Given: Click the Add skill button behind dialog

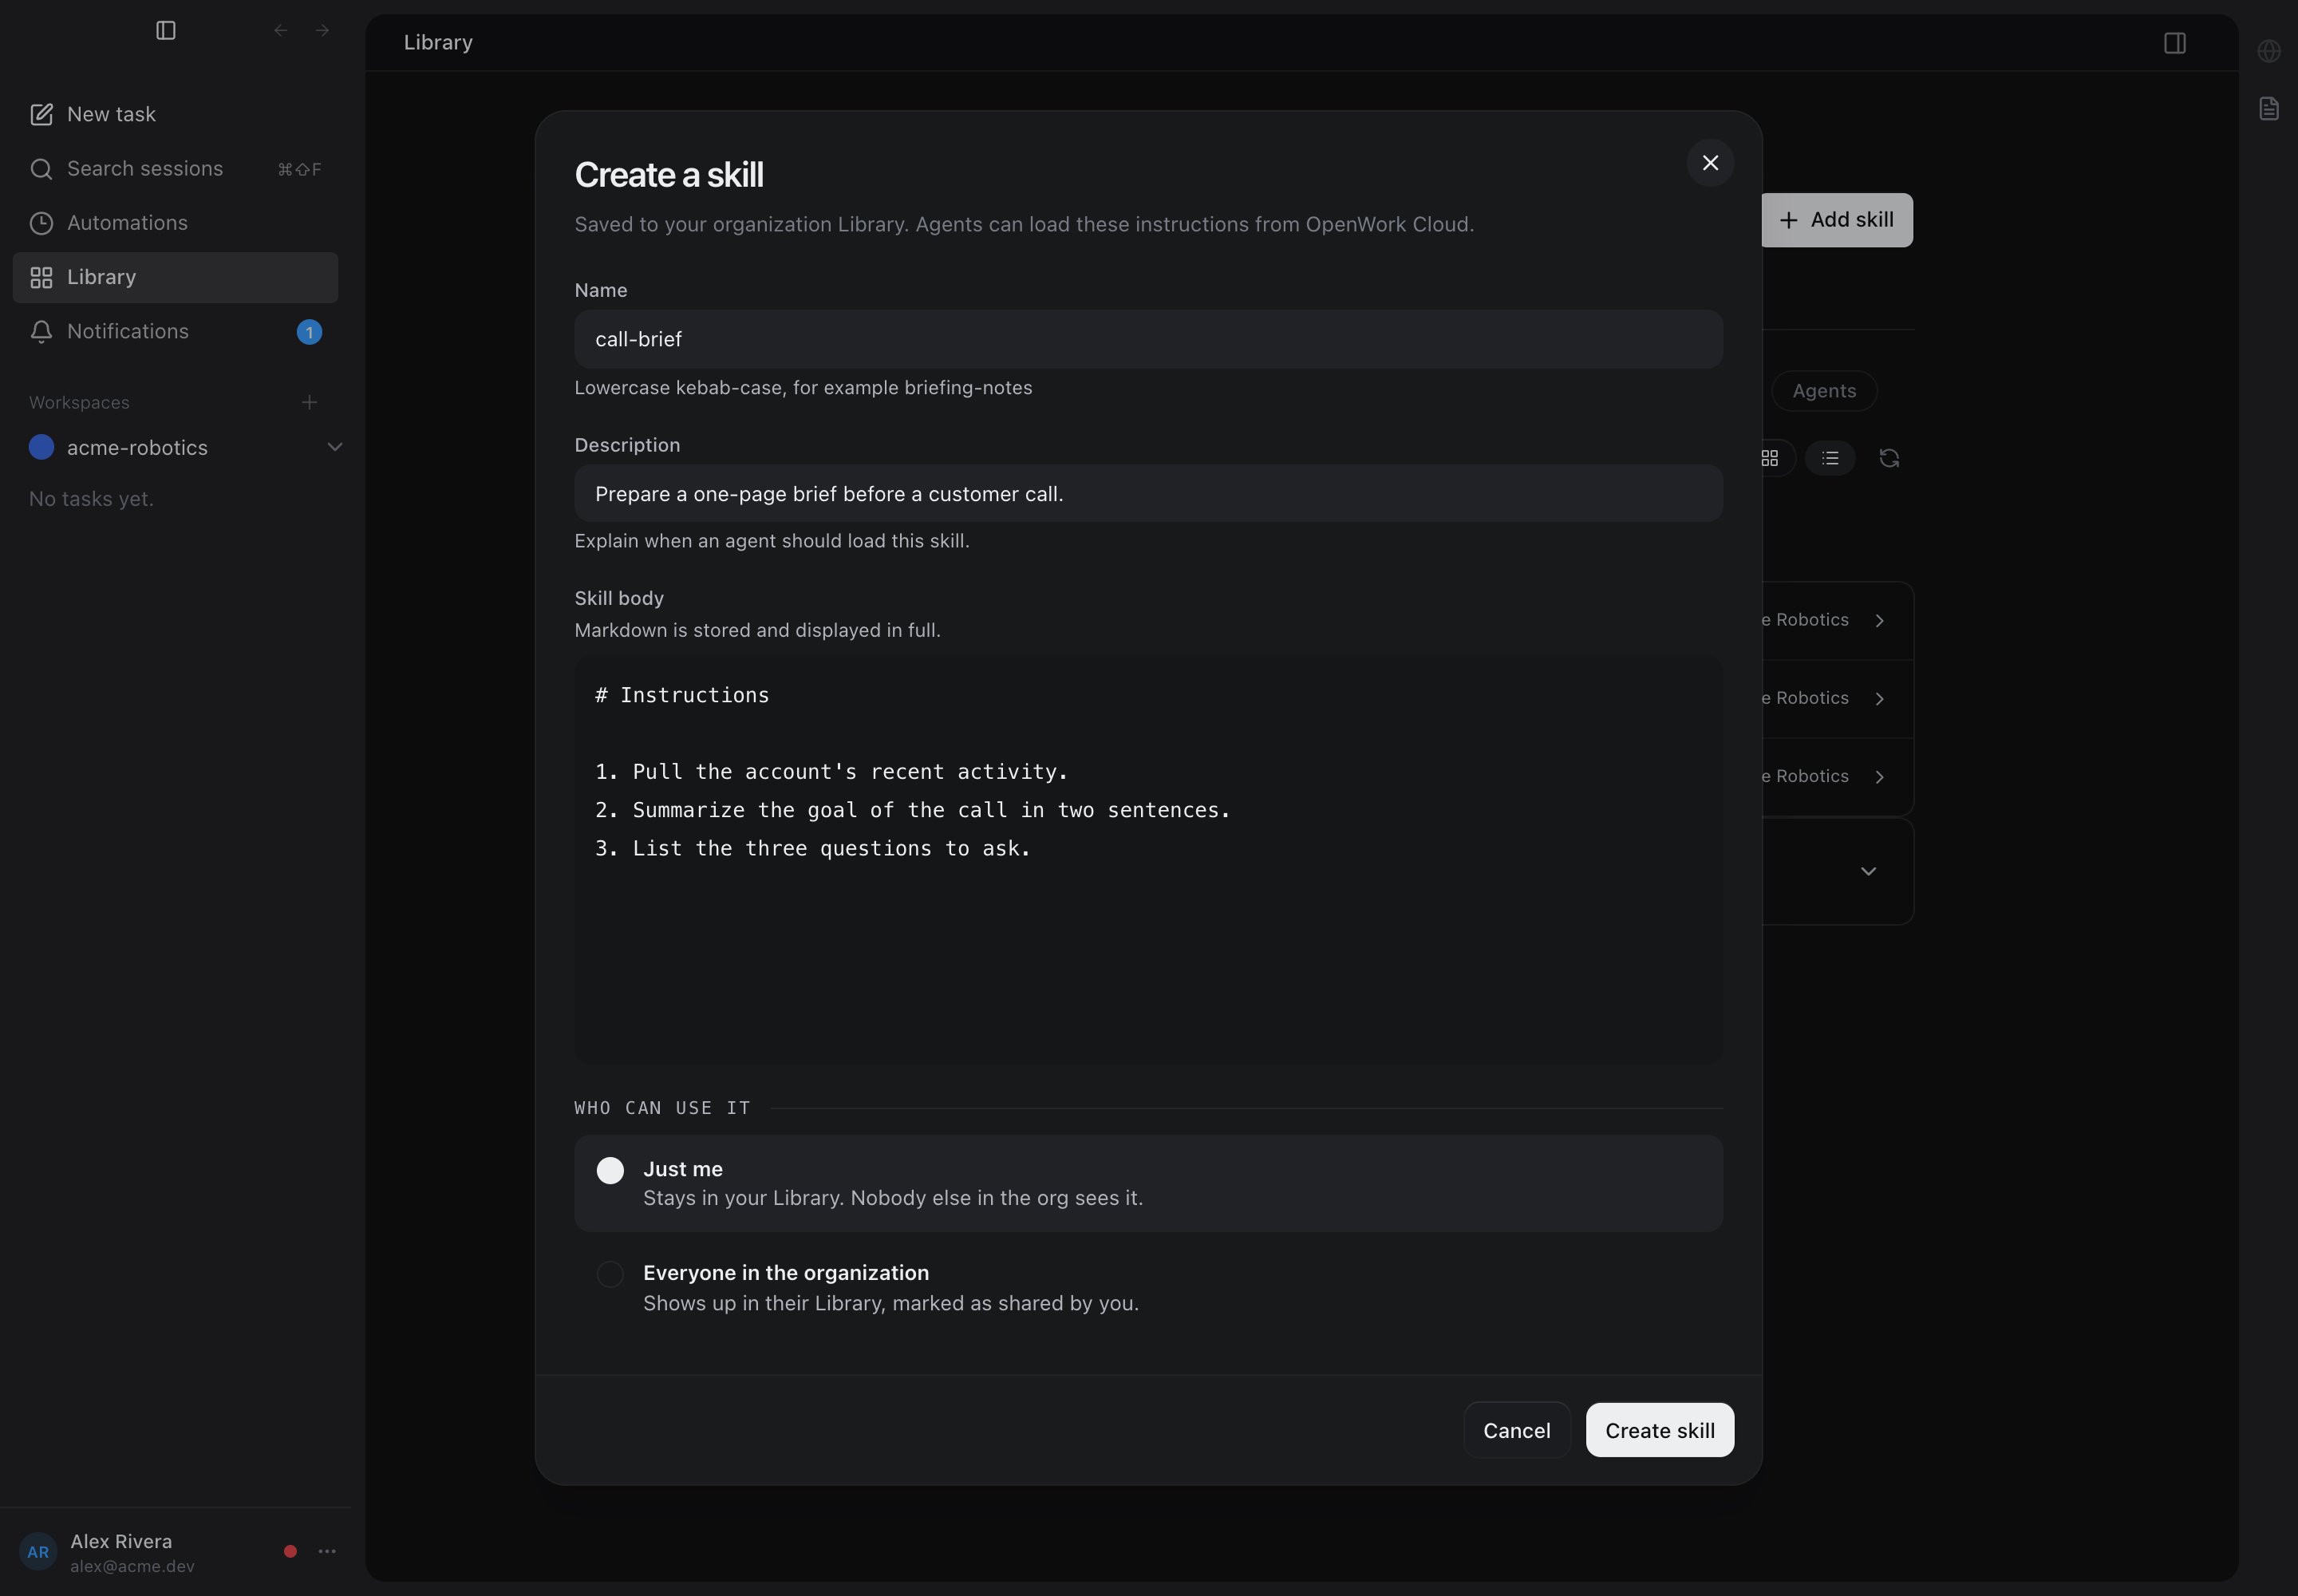Looking at the screenshot, I should (x=1837, y=220).
